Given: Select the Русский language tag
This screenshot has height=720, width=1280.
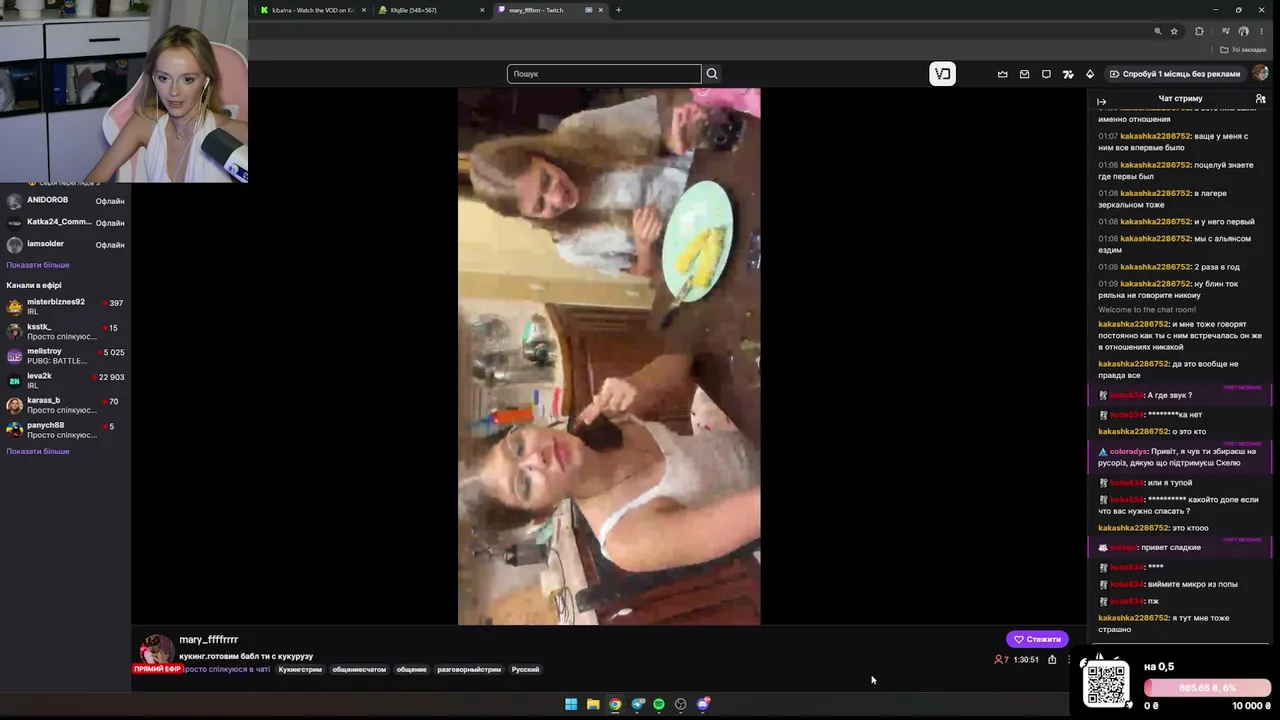Looking at the screenshot, I should coord(525,669).
